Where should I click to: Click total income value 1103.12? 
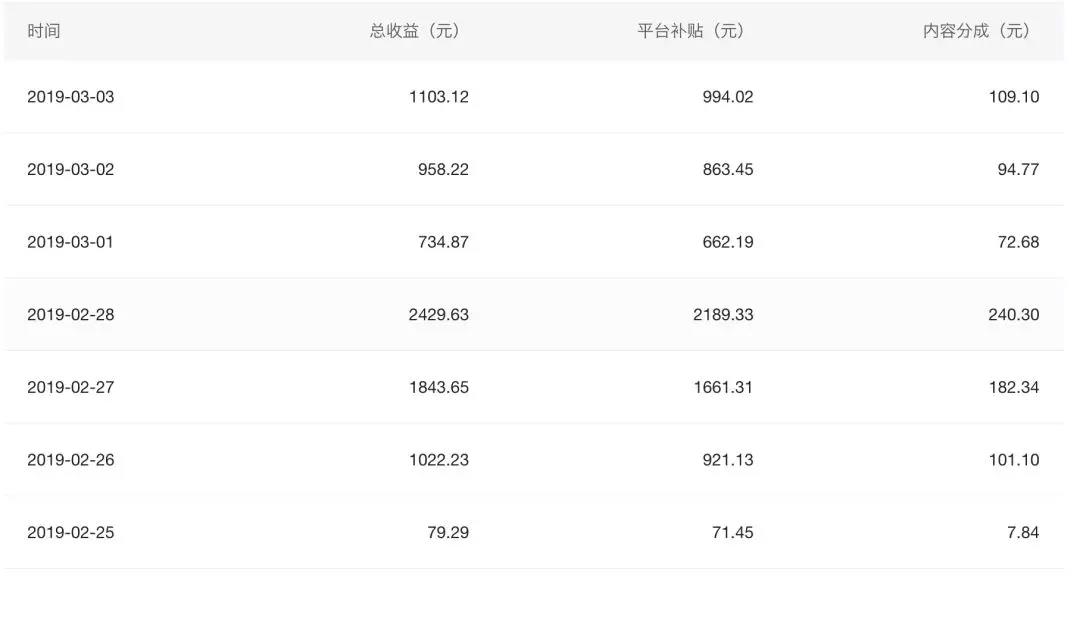(439, 97)
